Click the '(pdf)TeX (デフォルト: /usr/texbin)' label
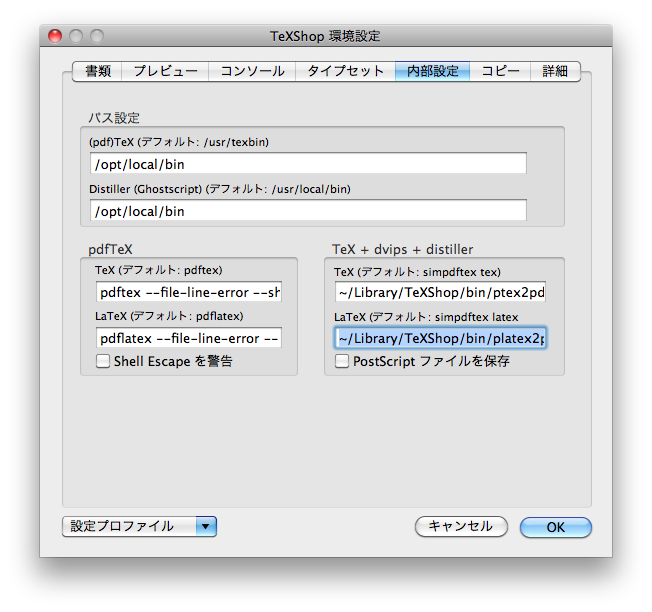This screenshot has width=652, height=612. [x=179, y=142]
